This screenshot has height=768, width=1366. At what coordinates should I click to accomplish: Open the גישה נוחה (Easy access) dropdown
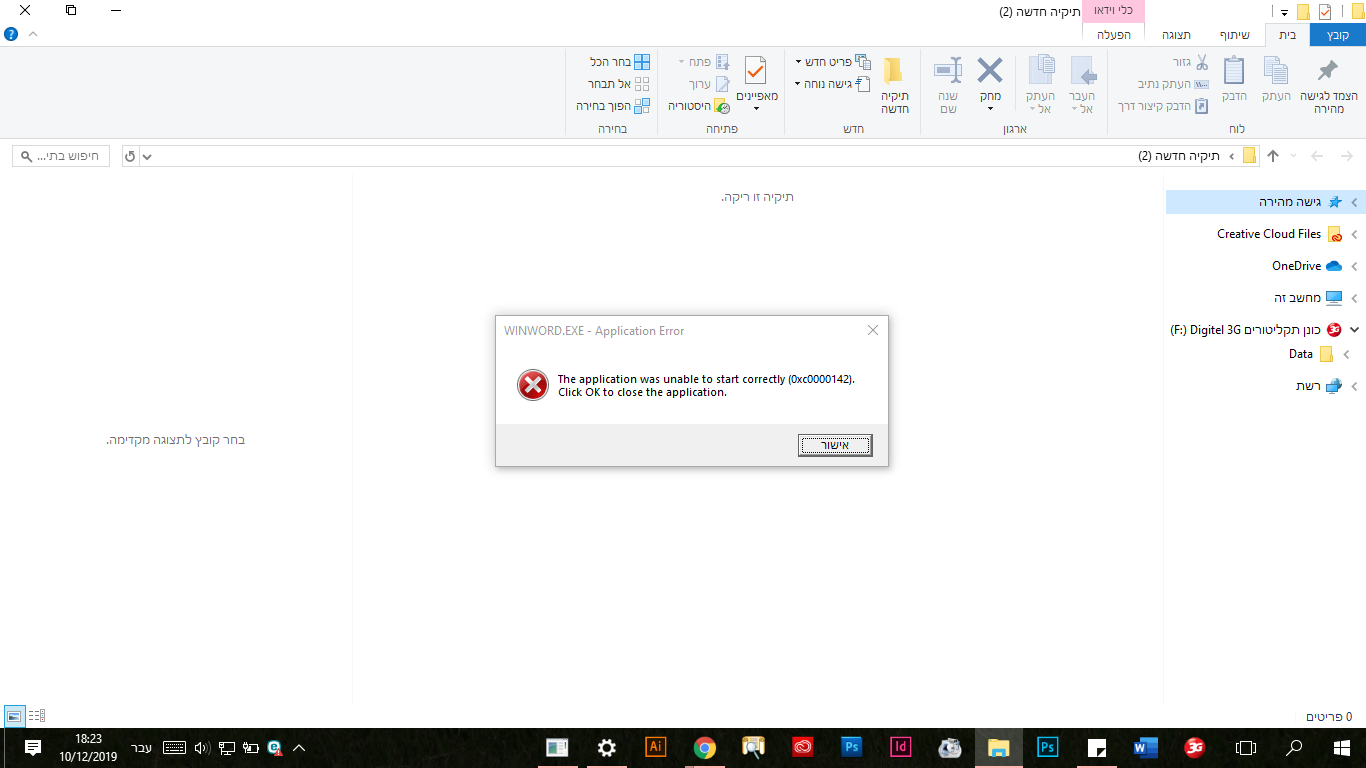(x=833, y=84)
